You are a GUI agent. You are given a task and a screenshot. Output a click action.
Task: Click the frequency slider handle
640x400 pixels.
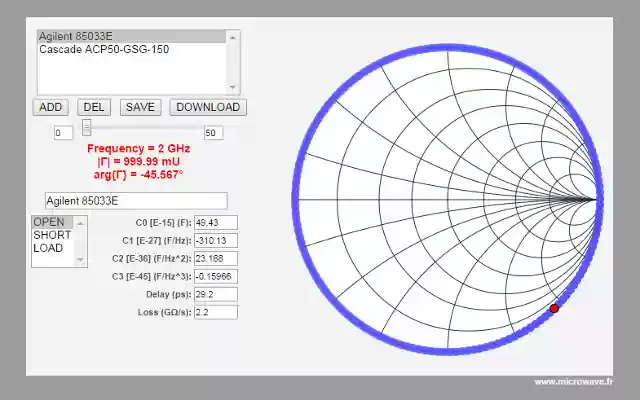tap(86, 127)
